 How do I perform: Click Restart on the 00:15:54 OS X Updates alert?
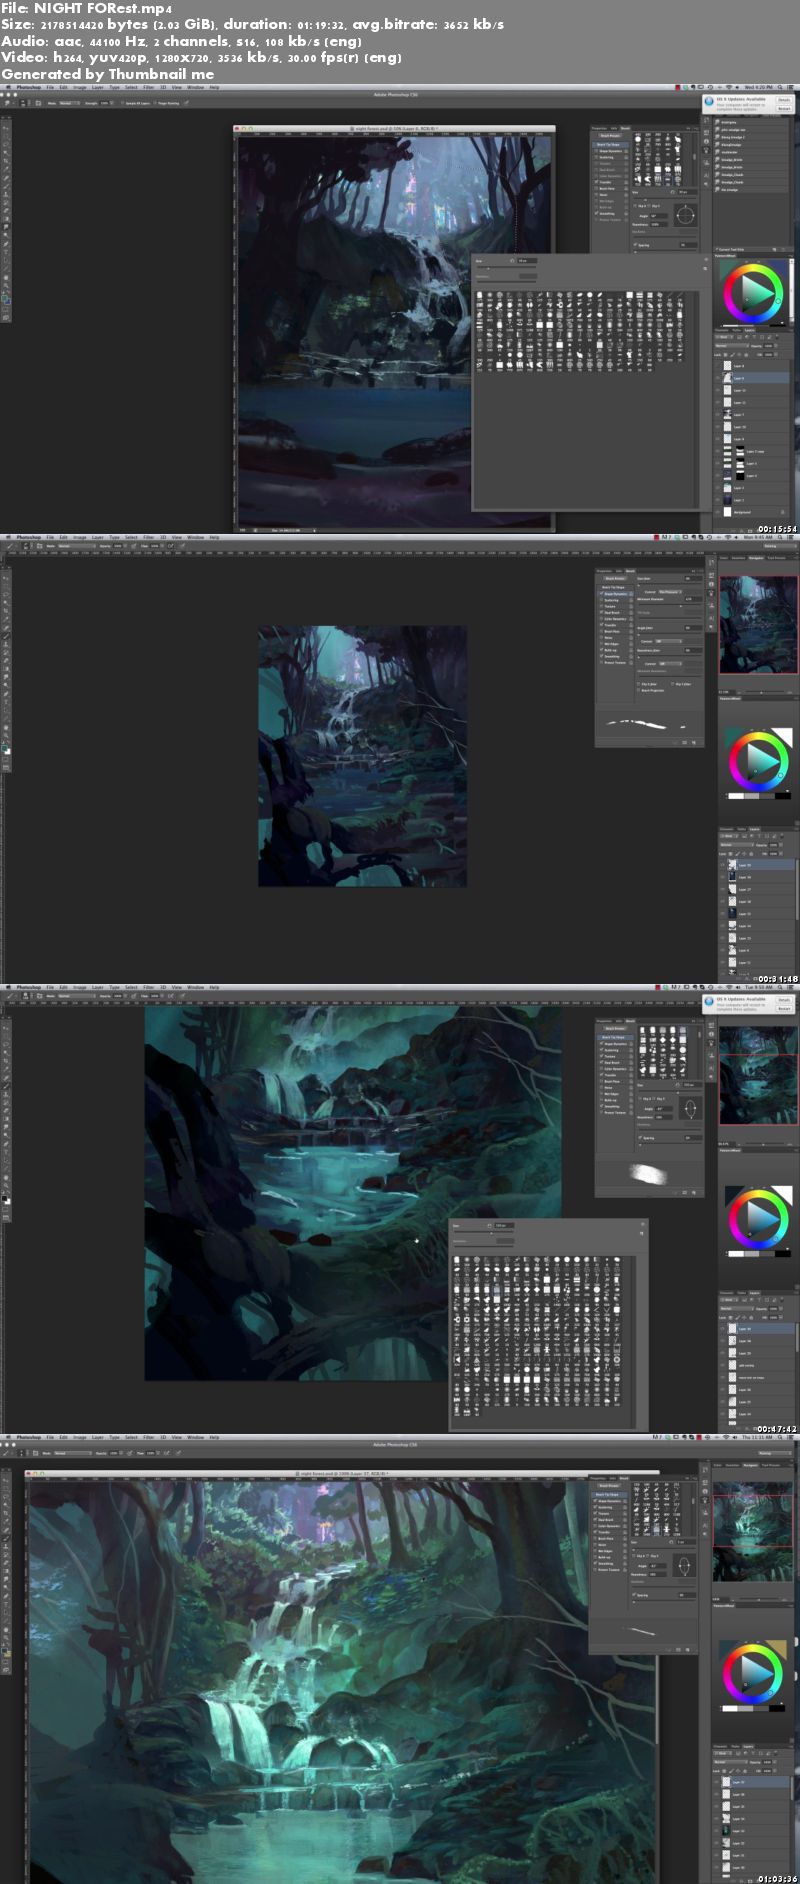coord(784,108)
